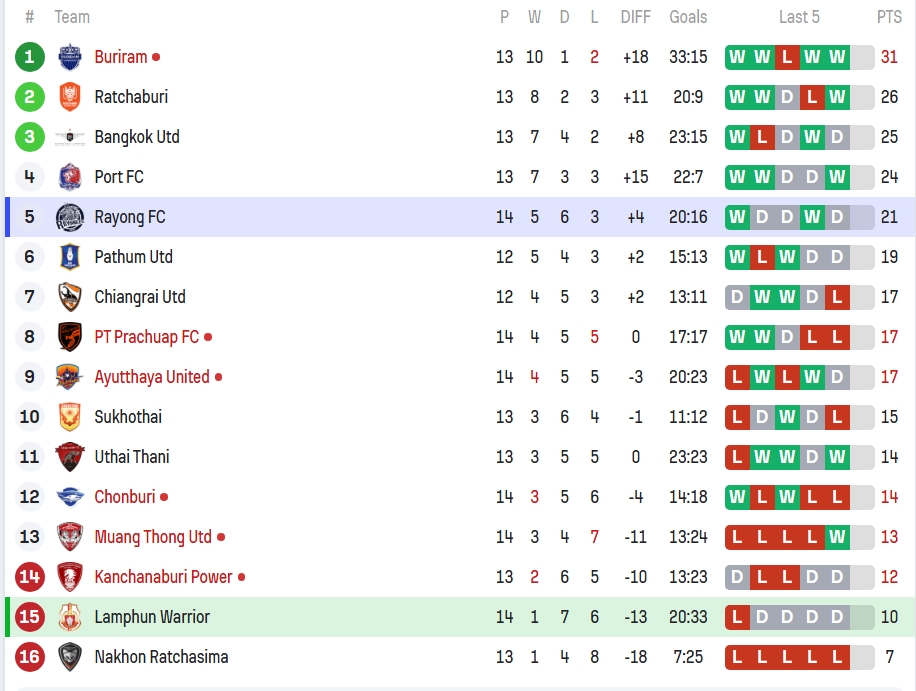Image resolution: width=916 pixels, height=691 pixels.
Task: Sort table by PTS column header
Action: coord(889,17)
